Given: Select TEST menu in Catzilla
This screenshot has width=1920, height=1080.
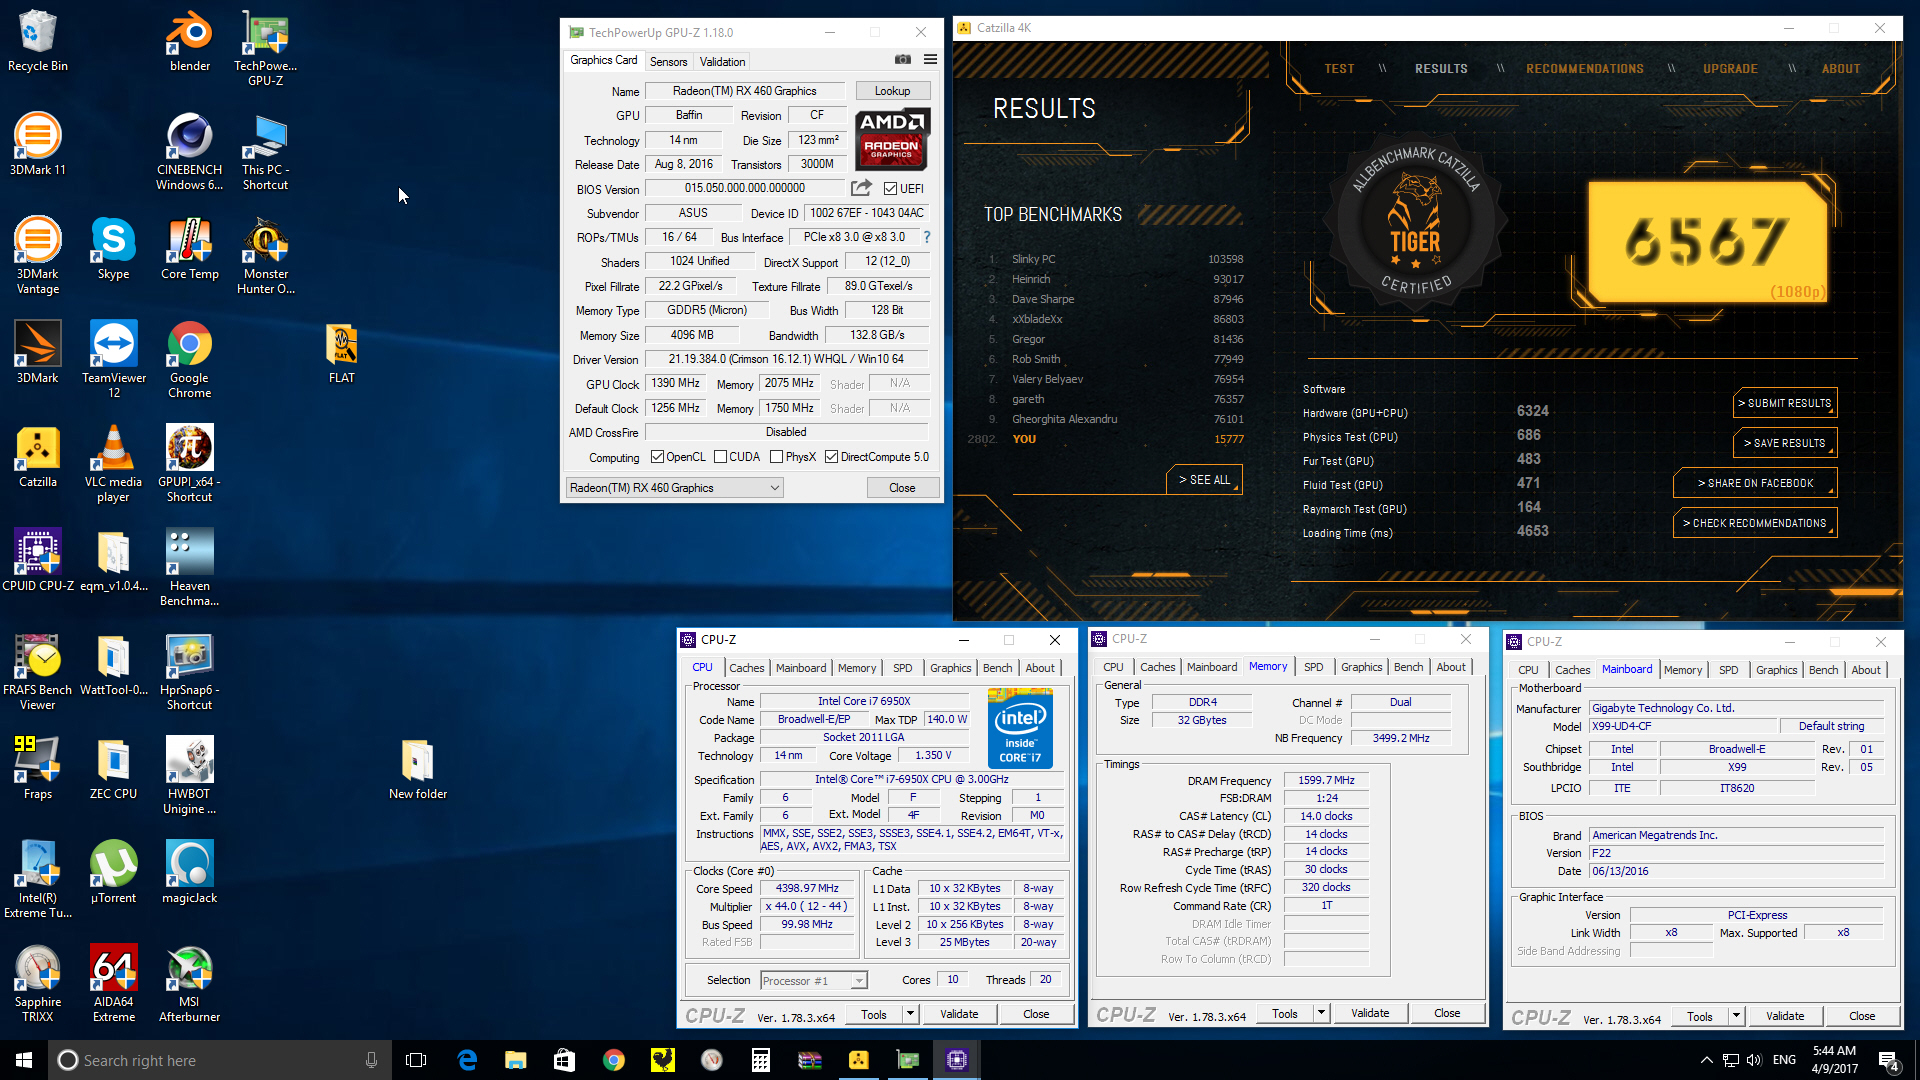Looking at the screenshot, I should 1339,69.
